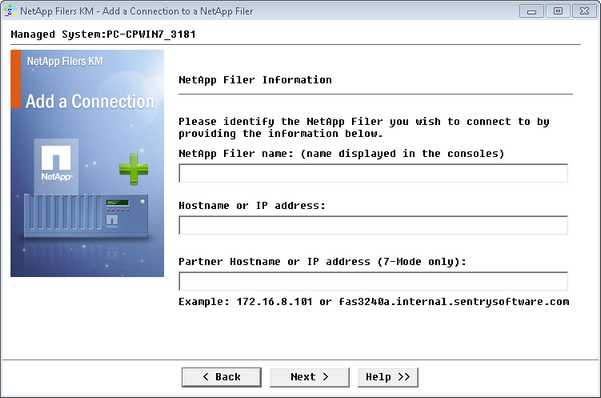Click the Next button

[x=310, y=377]
